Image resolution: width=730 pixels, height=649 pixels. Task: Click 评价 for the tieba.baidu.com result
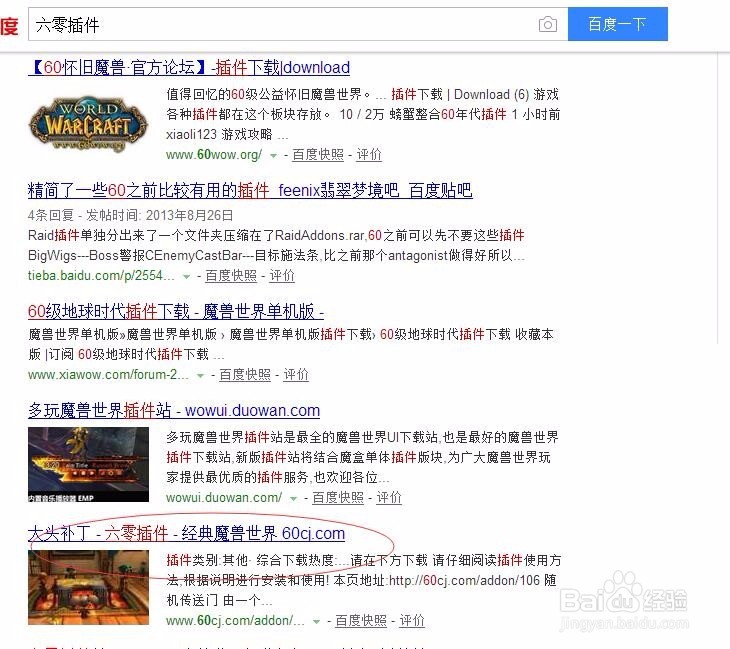pos(282,276)
